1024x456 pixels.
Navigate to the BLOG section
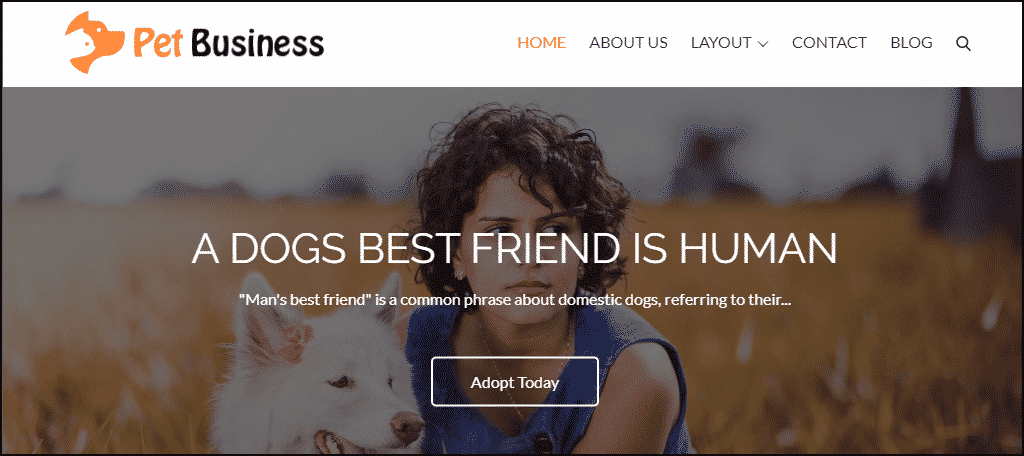pos(911,43)
